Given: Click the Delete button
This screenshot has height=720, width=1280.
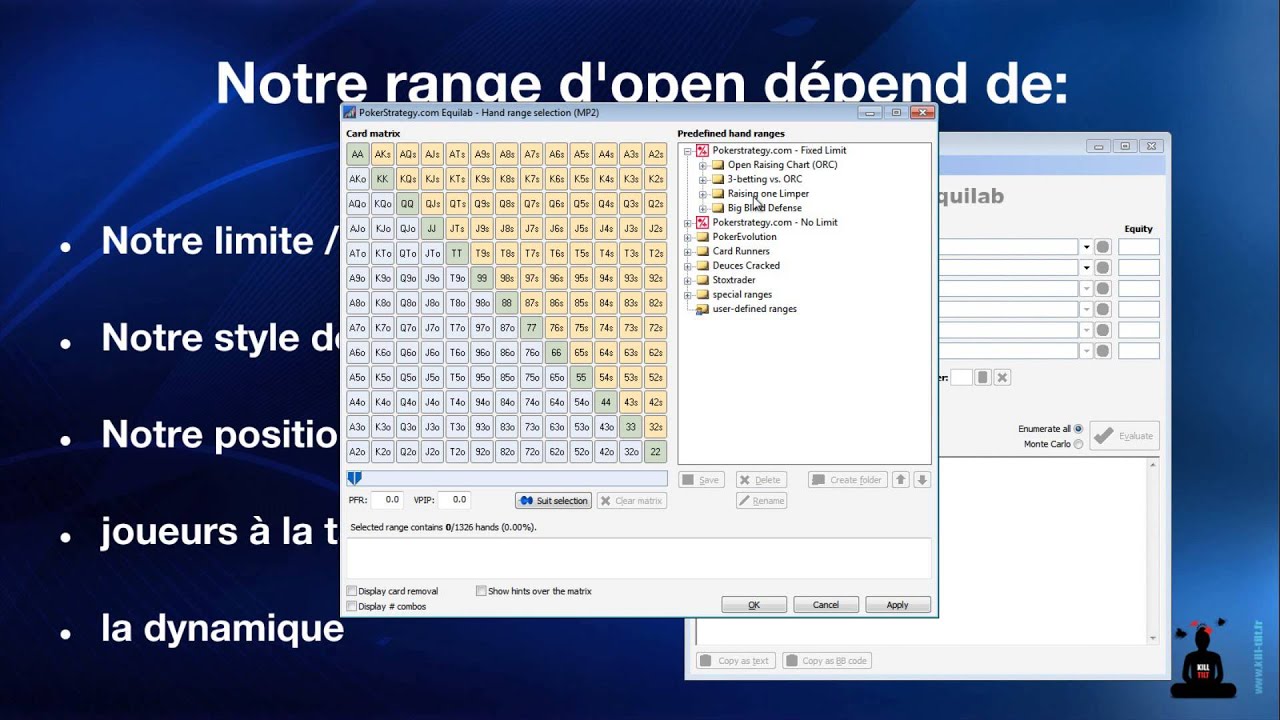Looking at the screenshot, I should [761, 480].
